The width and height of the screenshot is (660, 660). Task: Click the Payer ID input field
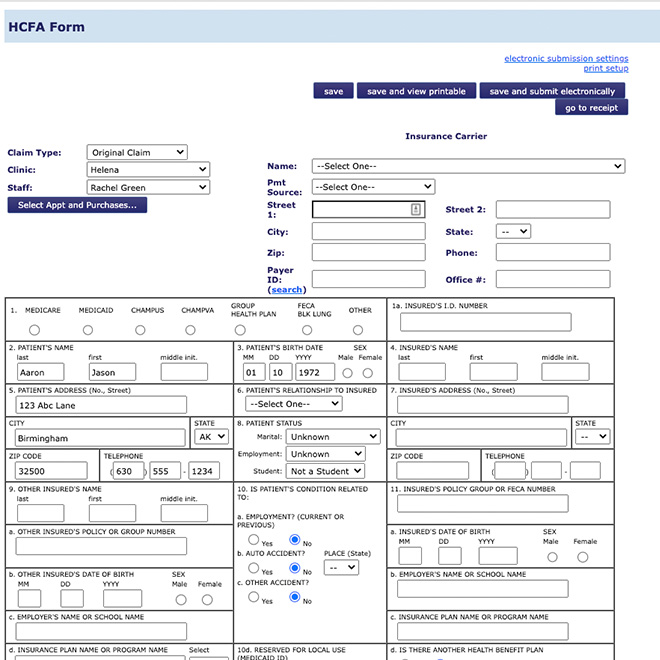(368, 279)
